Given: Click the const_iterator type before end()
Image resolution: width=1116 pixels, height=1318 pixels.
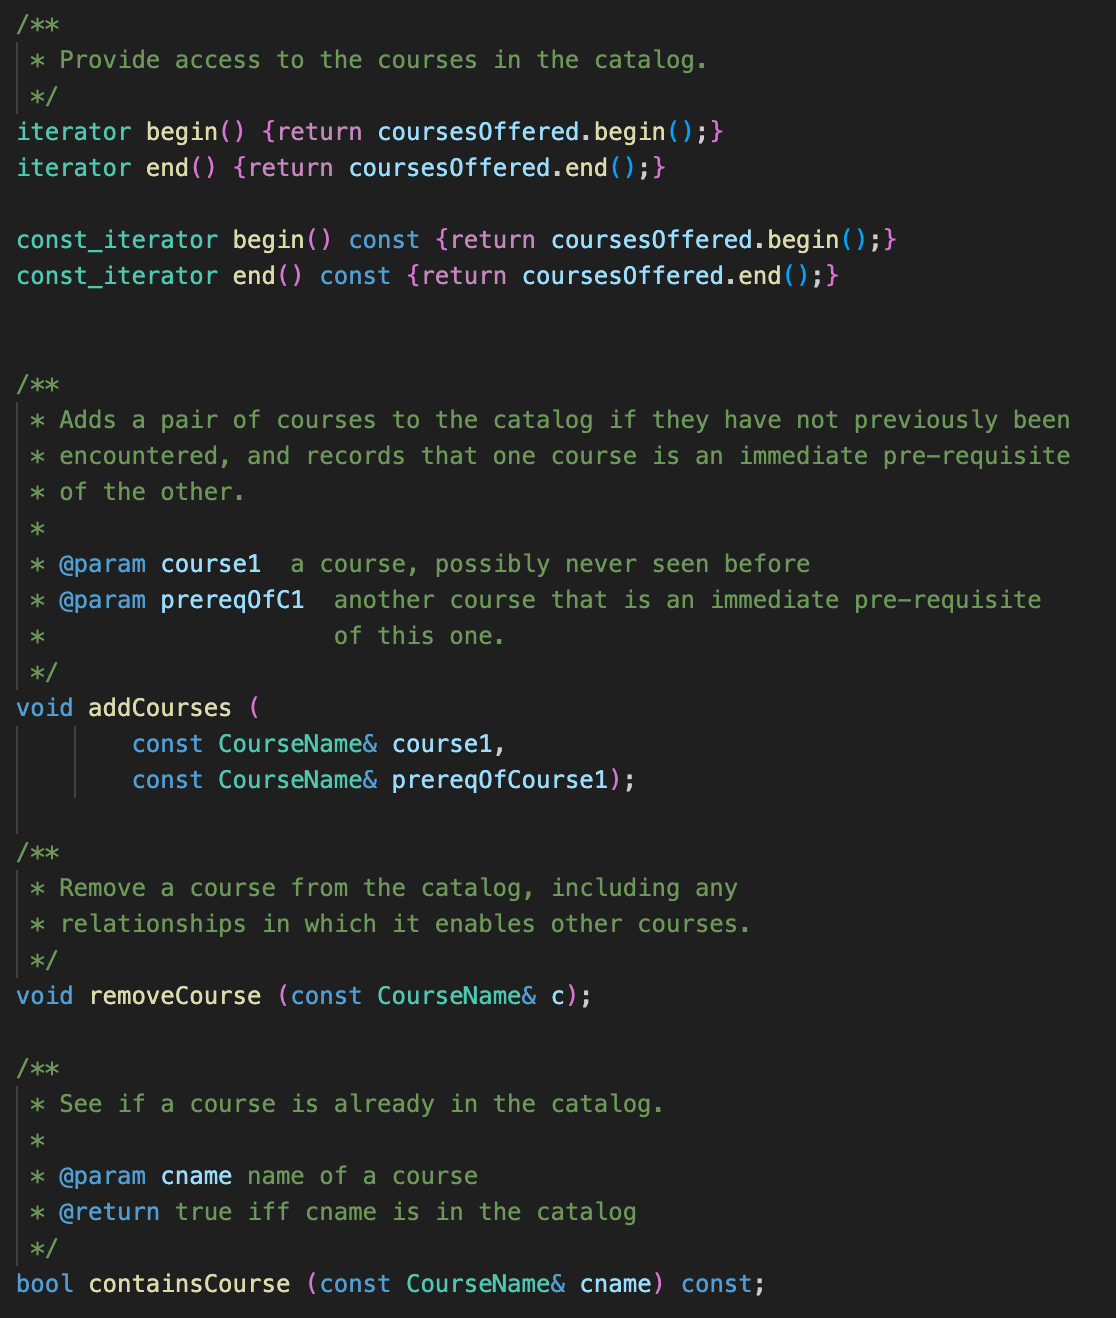Looking at the screenshot, I should tap(117, 276).
